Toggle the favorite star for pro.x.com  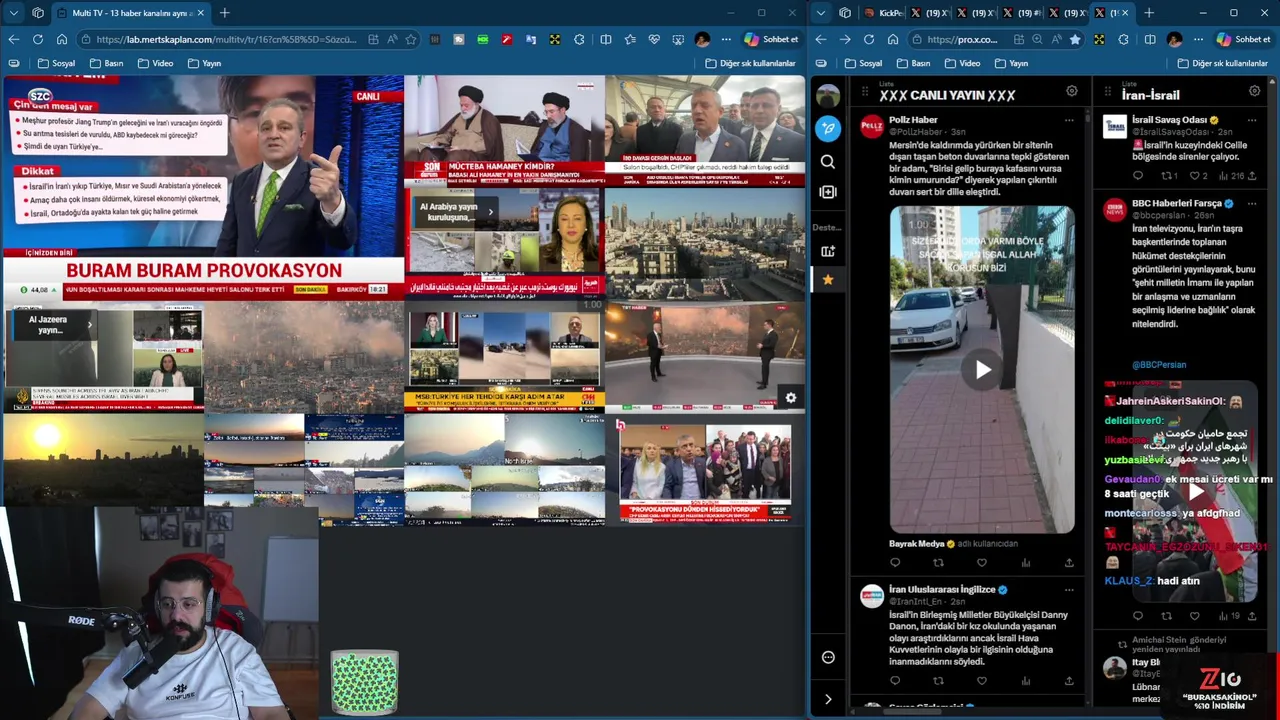(x=1075, y=39)
